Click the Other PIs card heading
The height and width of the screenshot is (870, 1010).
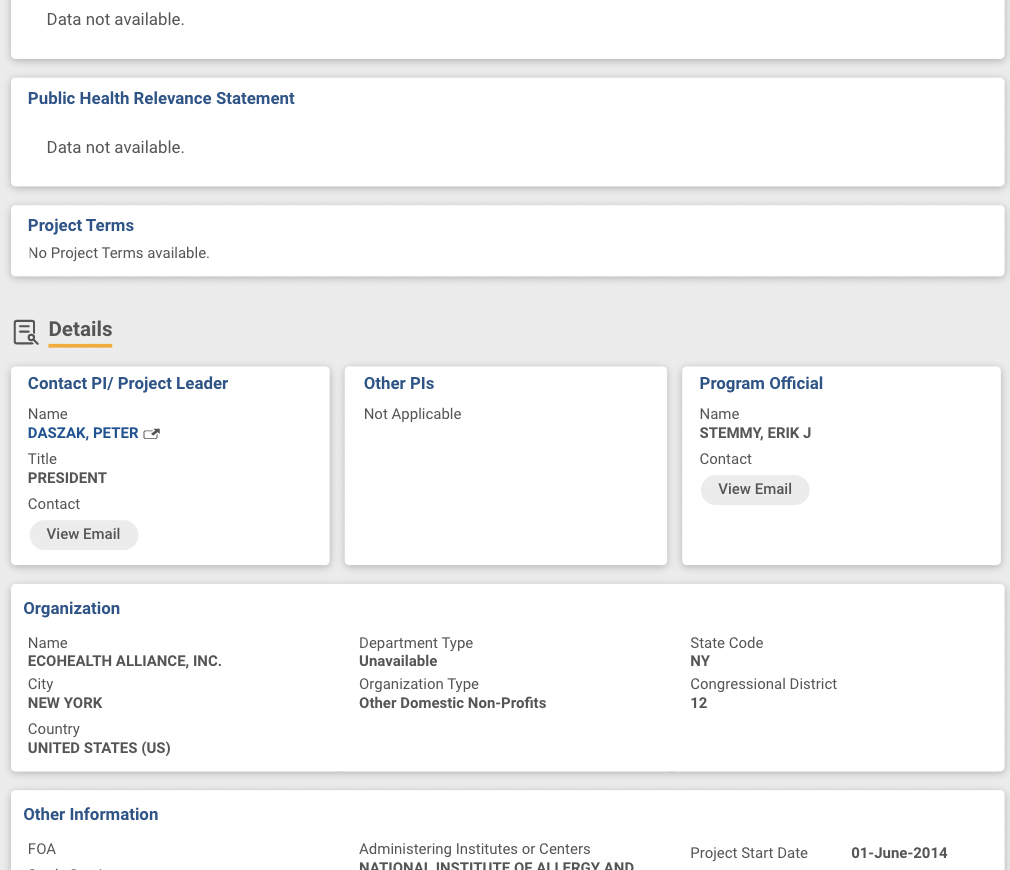click(399, 383)
